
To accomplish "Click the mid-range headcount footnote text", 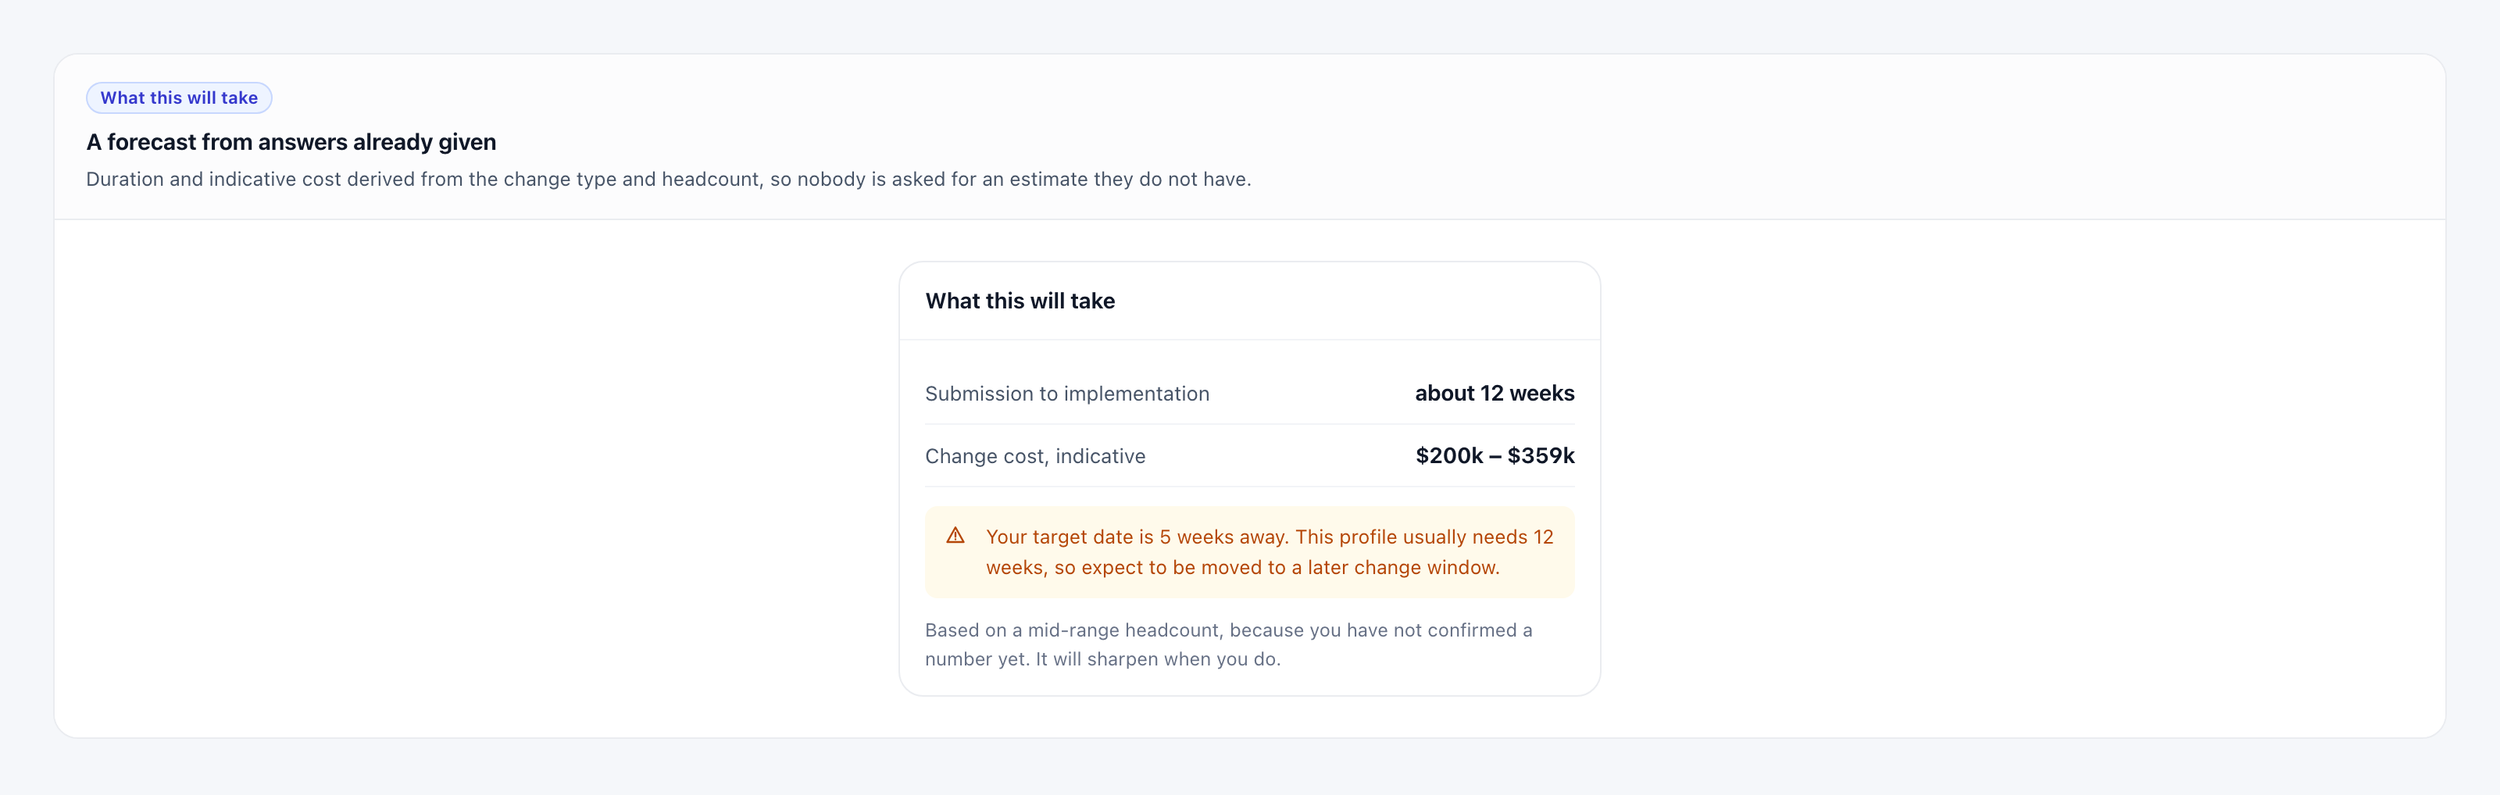I will tap(1228, 644).
